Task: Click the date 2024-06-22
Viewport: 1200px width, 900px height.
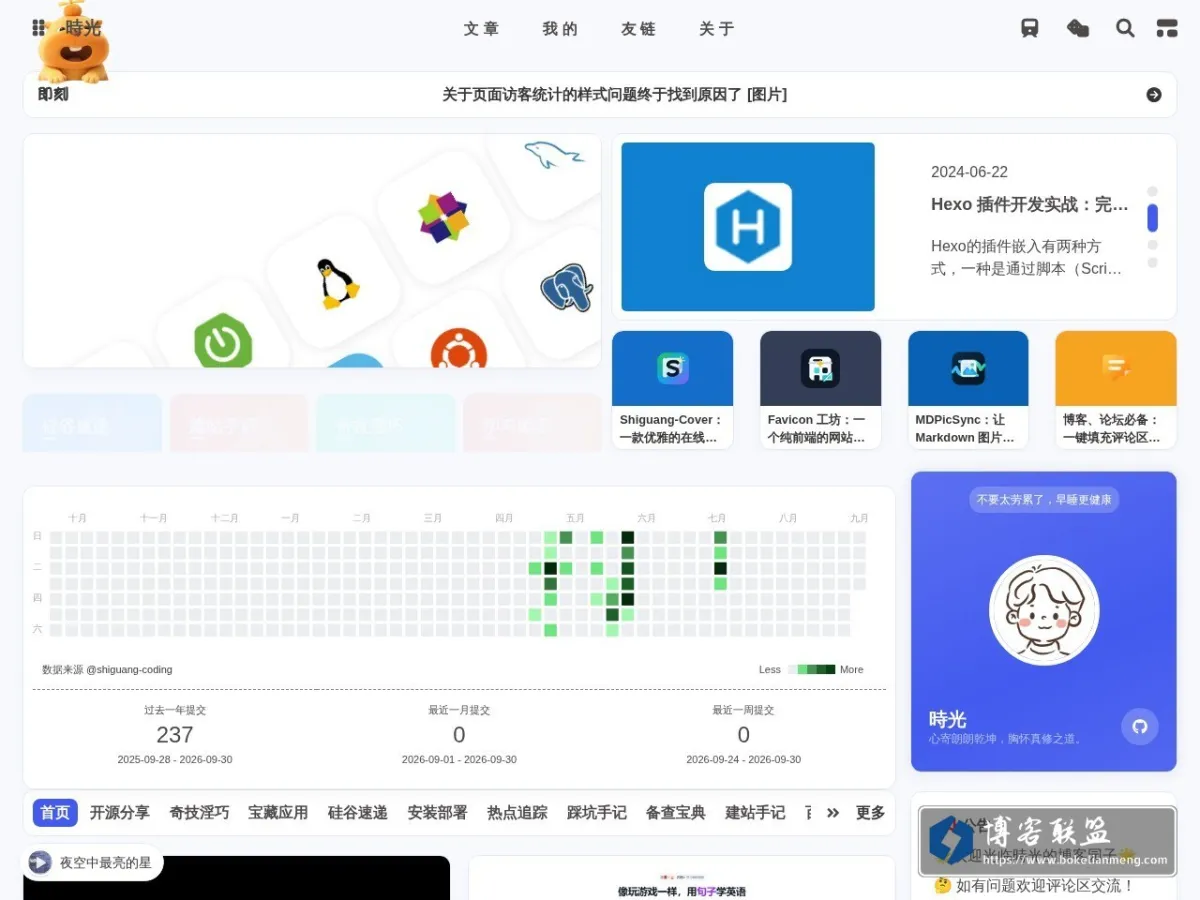Action: [x=969, y=172]
